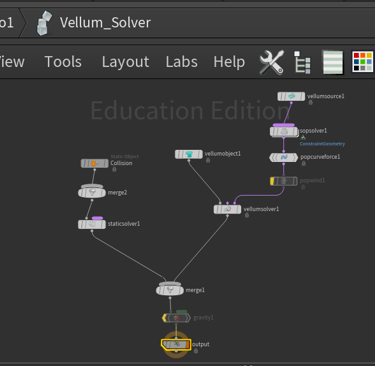The image size is (375, 366).
Task: Click the small badge below vellumsource1
Action: [x=311, y=102]
